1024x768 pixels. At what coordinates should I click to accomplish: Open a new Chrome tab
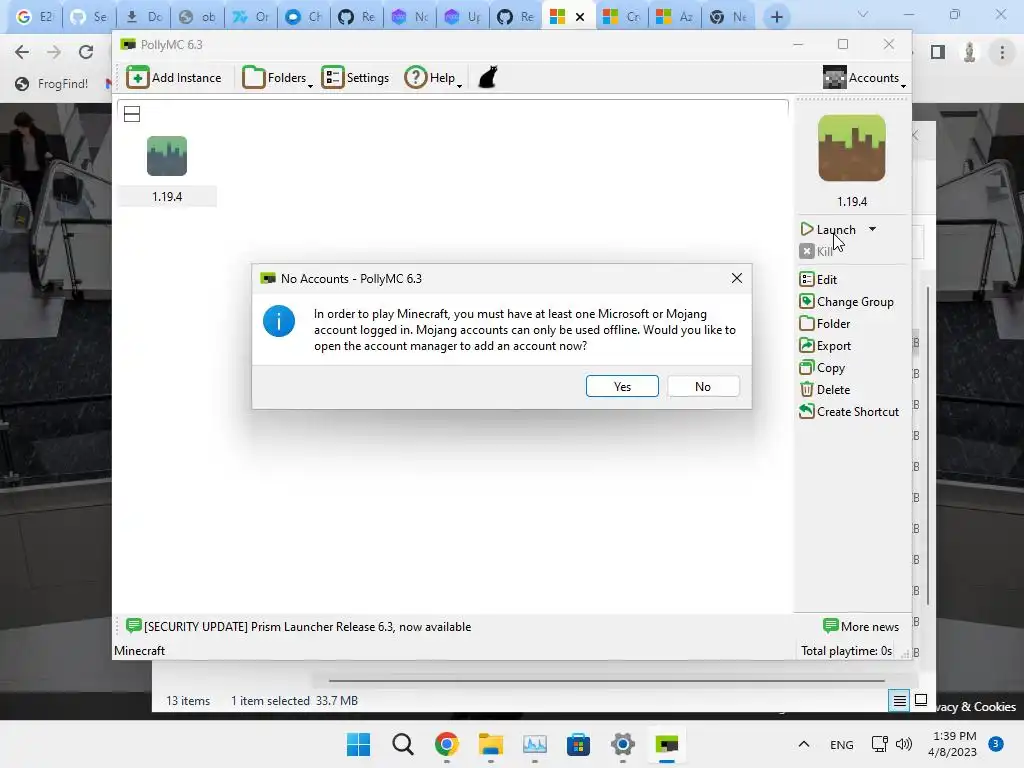[776, 18]
